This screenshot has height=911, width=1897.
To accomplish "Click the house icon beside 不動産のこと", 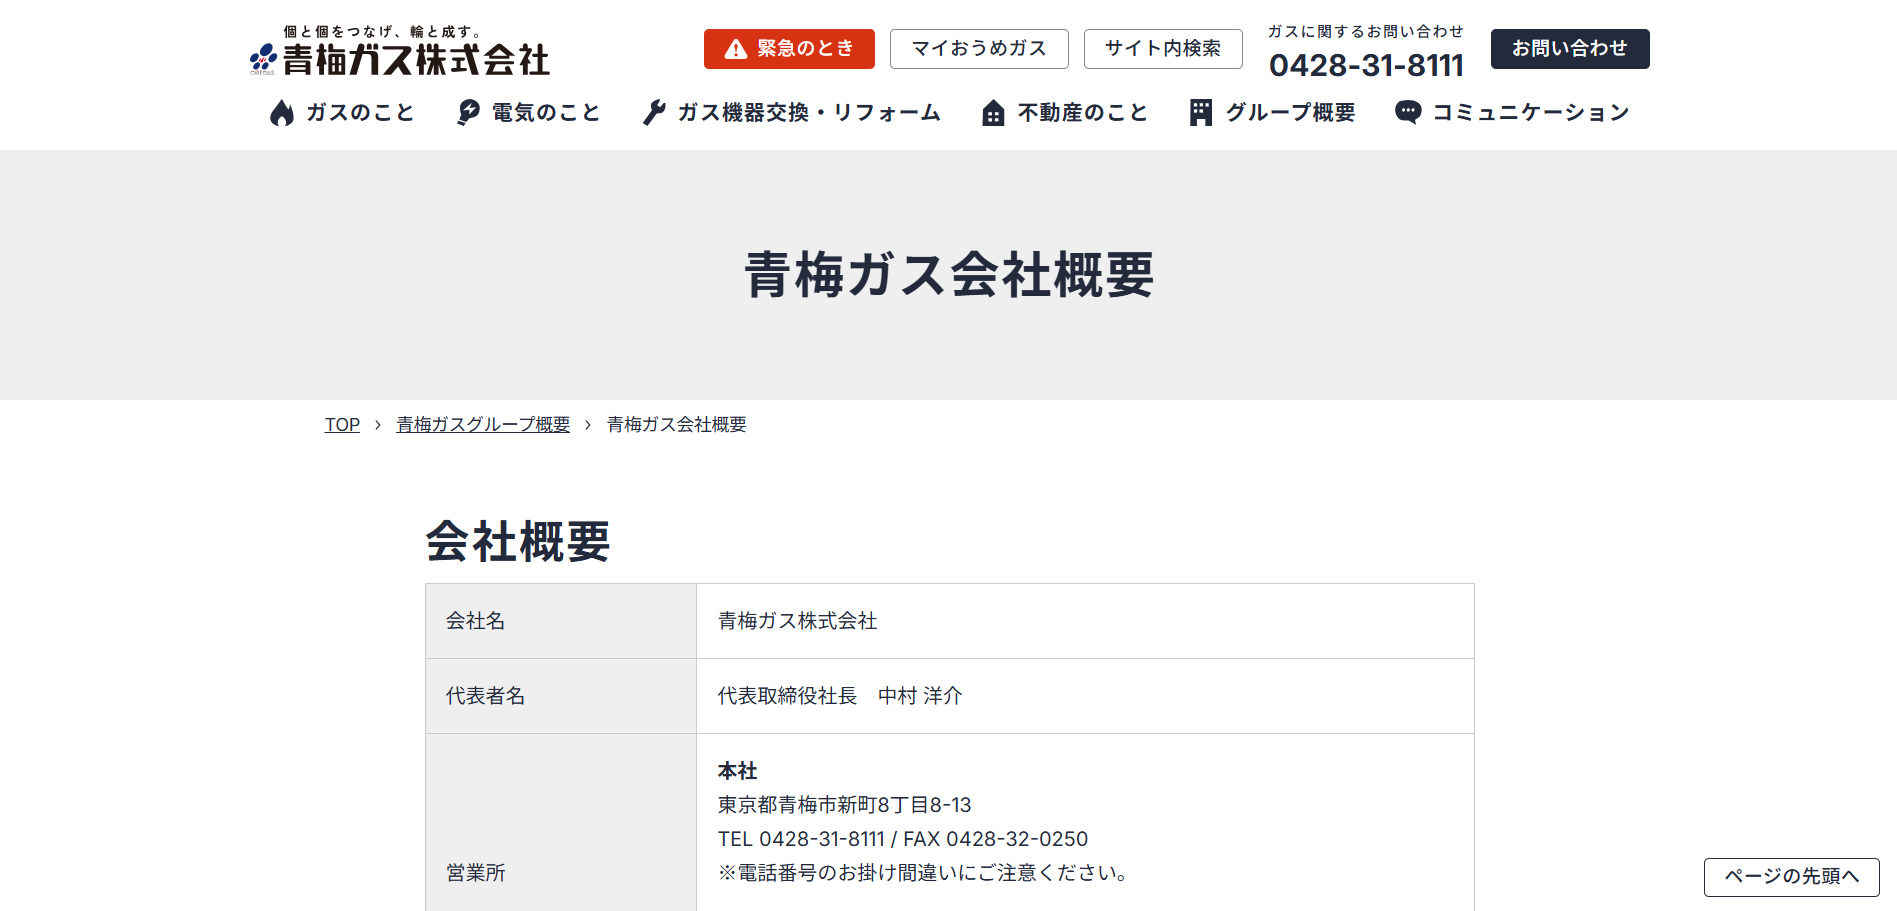I will coord(993,113).
